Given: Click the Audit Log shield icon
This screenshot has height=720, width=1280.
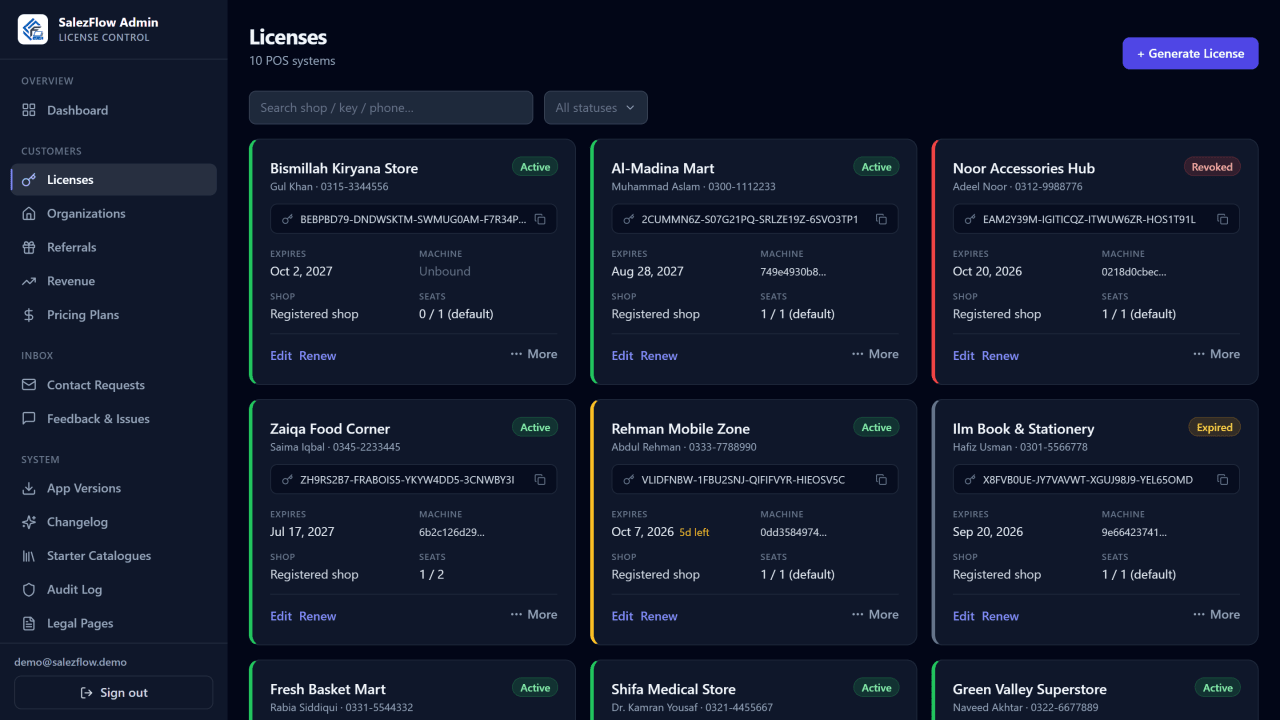Looking at the screenshot, I should click(x=29, y=590).
